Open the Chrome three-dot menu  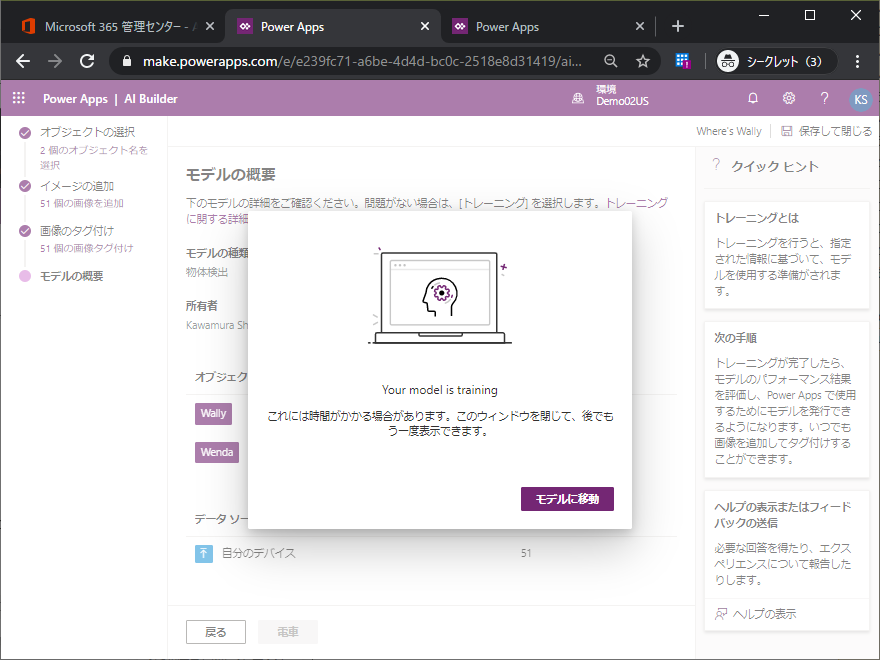tap(857, 61)
